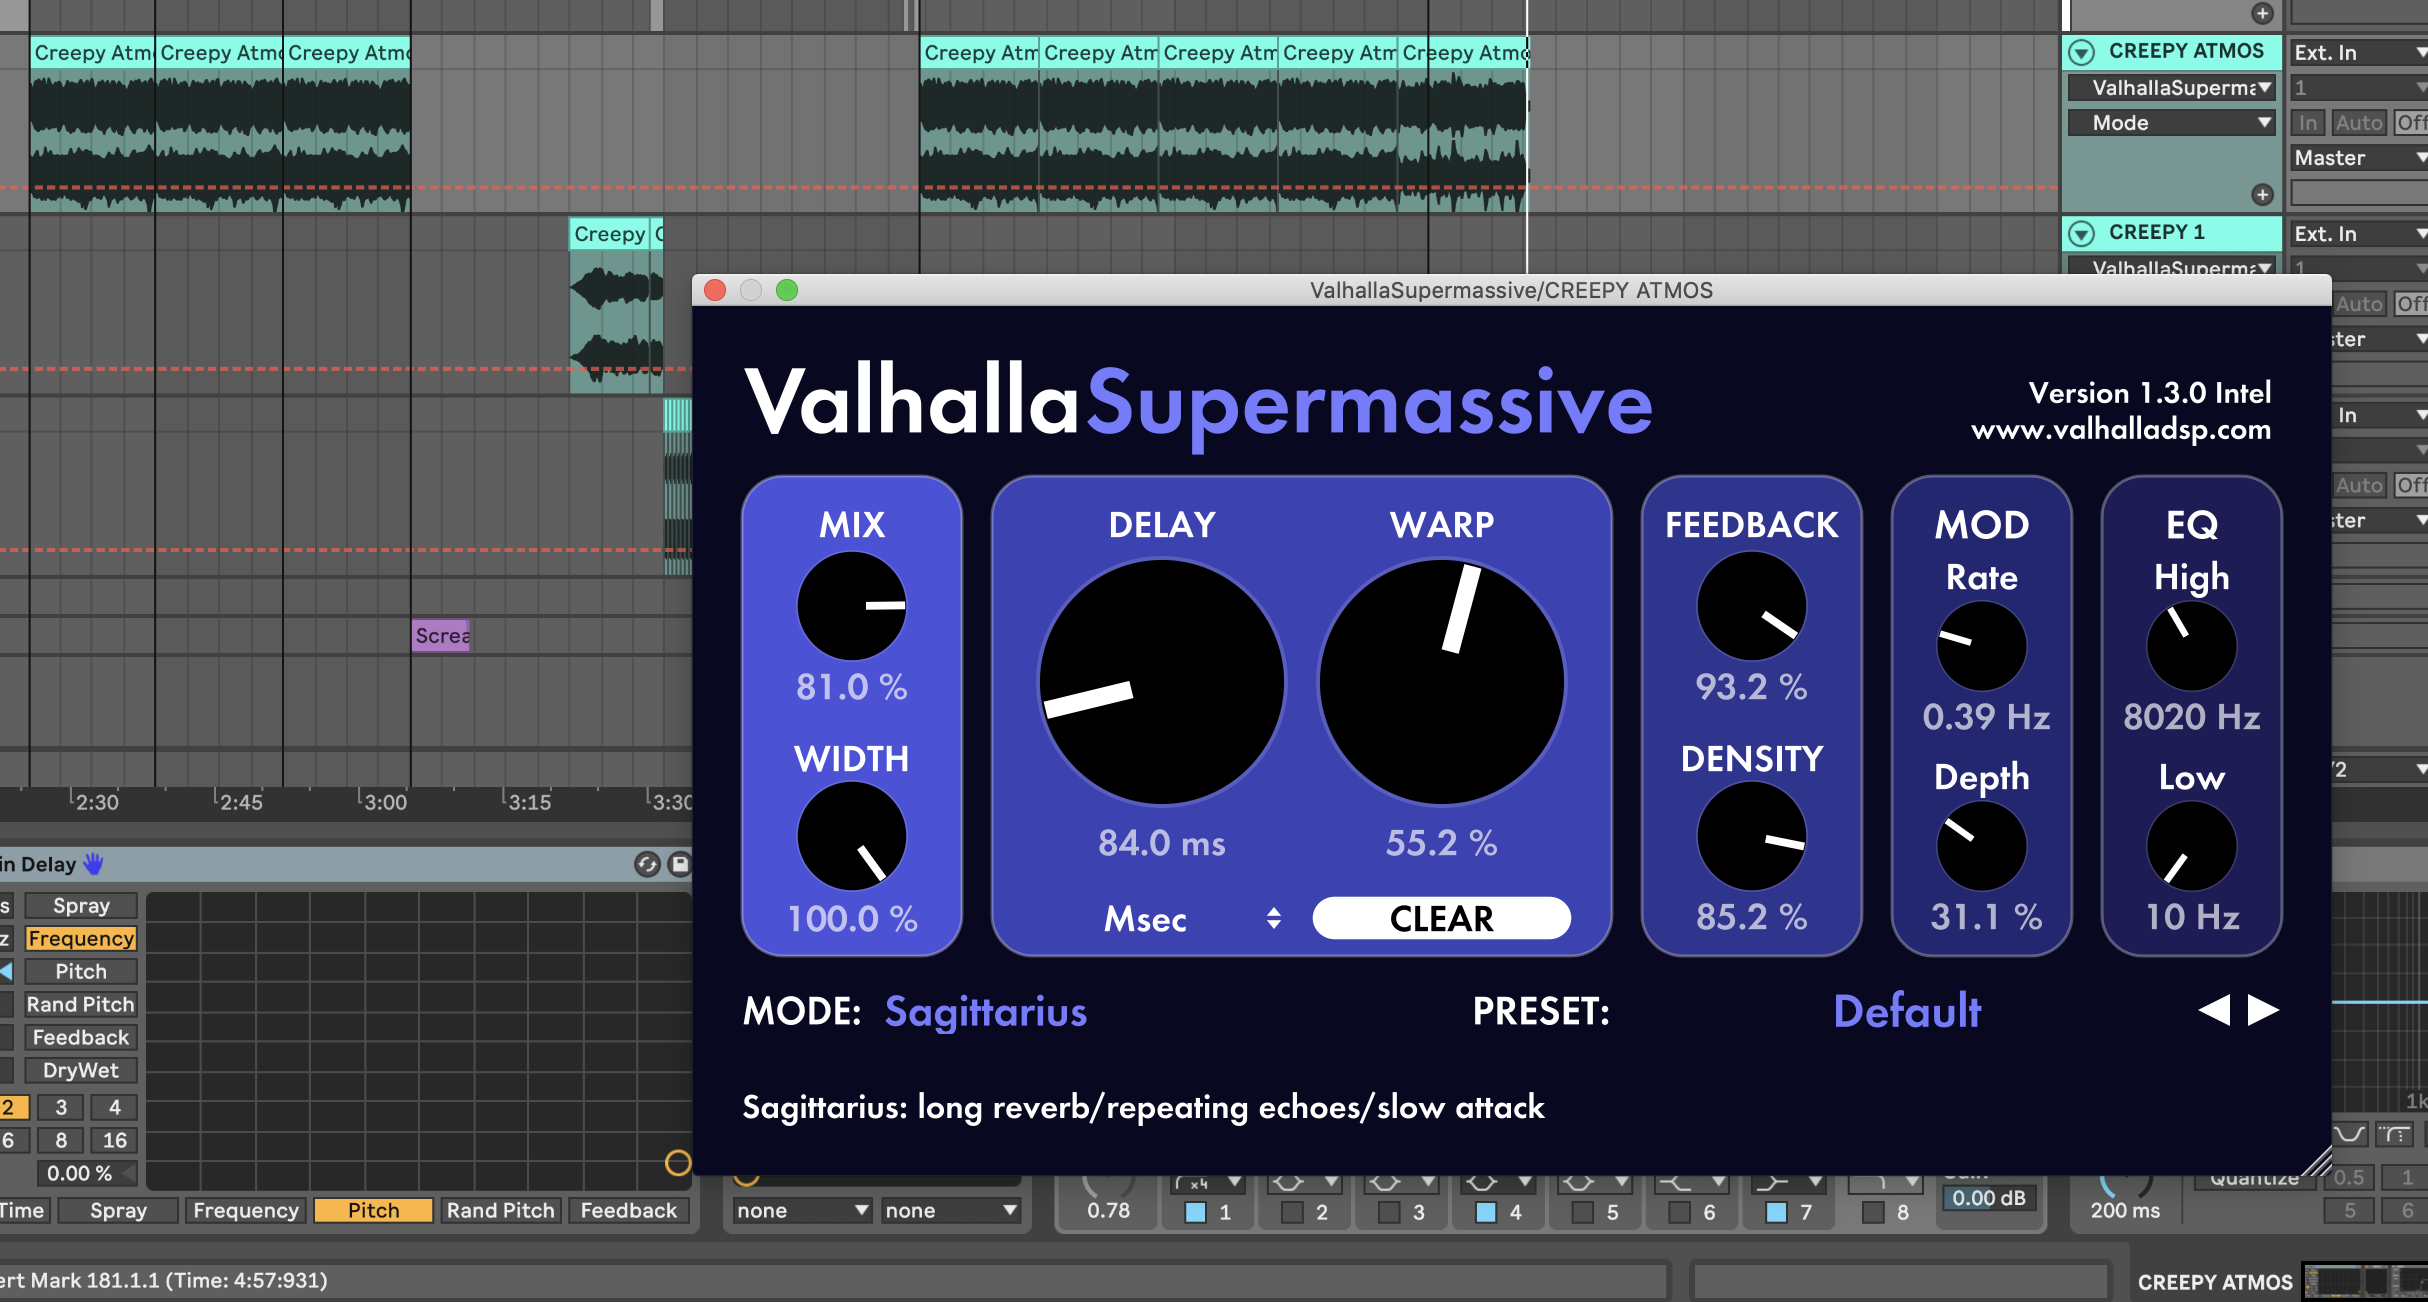This screenshot has width=2428, height=1302.
Task: Toggle EQ band 8 checkbox
Action: click(1873, 1212)
